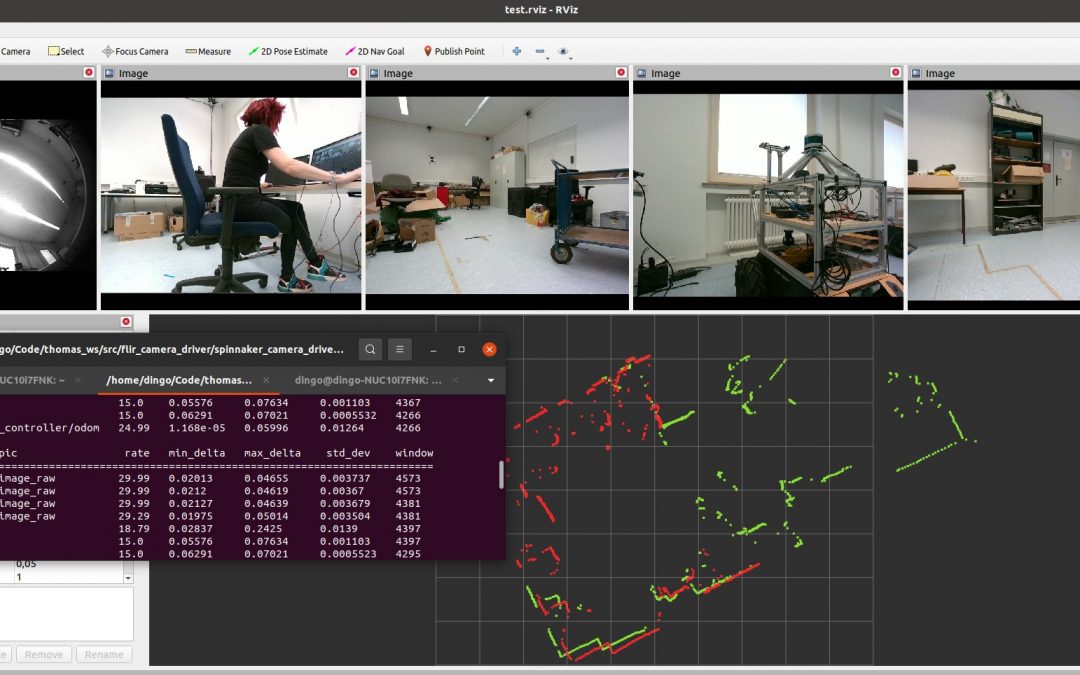Click the Publish Point tool
This screenshot has height=675, width=1080.
coord(454,51)
